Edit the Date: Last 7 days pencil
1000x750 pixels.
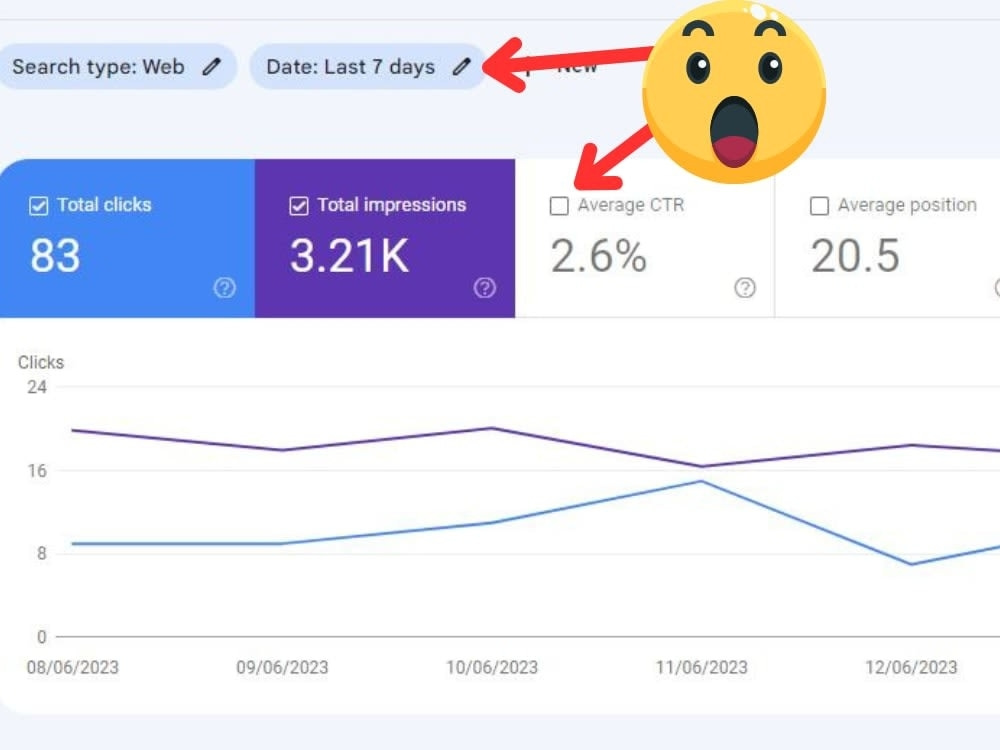pyautogui.click(x=462, y=66)
